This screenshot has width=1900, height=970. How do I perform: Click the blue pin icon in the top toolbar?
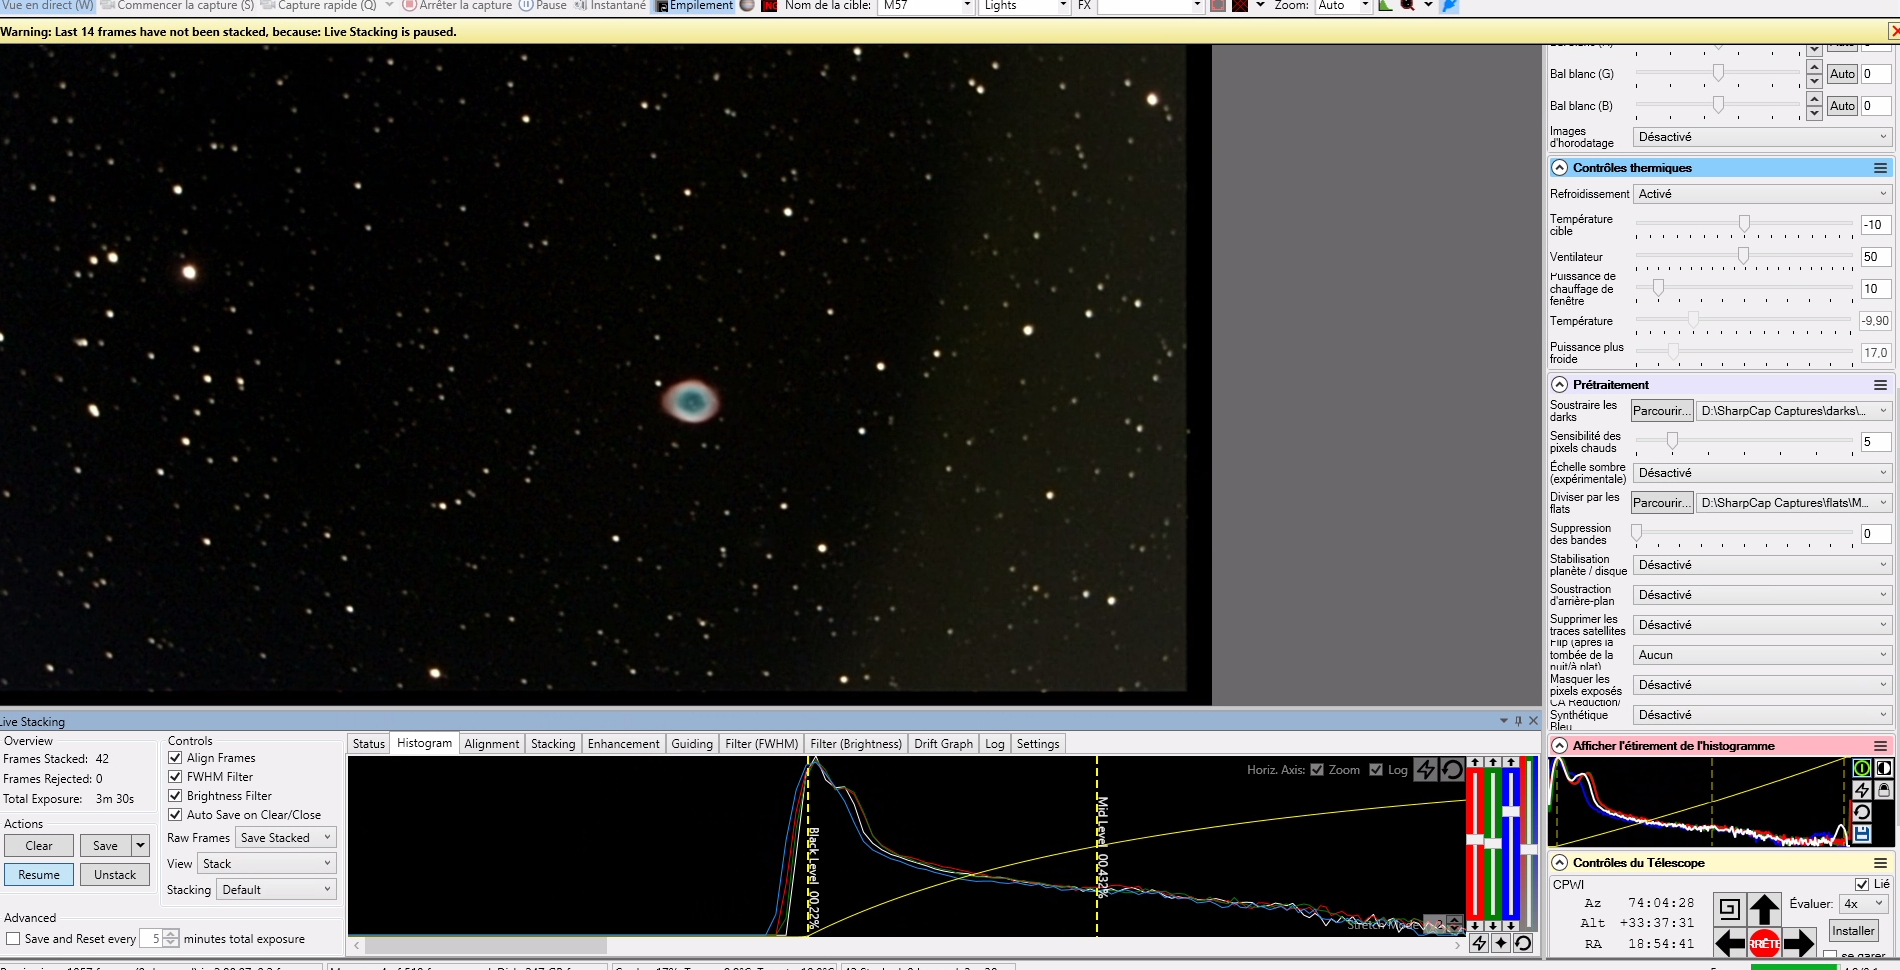tap(1449, 6)
